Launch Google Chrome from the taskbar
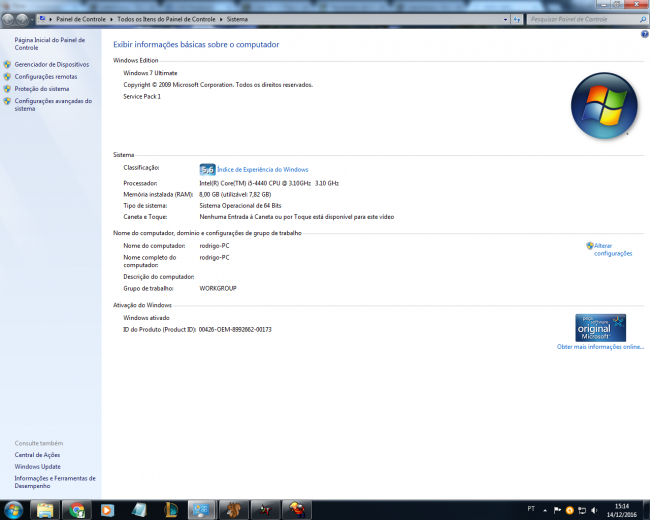650x520 pixels. pyautogui.click(x=77, y=510)
